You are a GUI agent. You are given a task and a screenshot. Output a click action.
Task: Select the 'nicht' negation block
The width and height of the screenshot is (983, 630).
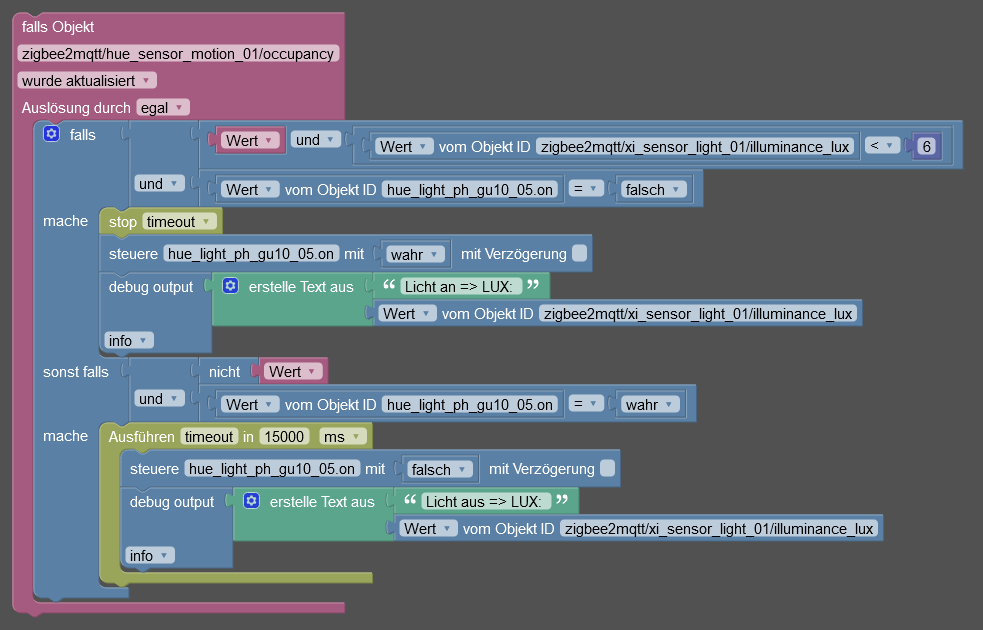pos(224,372)
